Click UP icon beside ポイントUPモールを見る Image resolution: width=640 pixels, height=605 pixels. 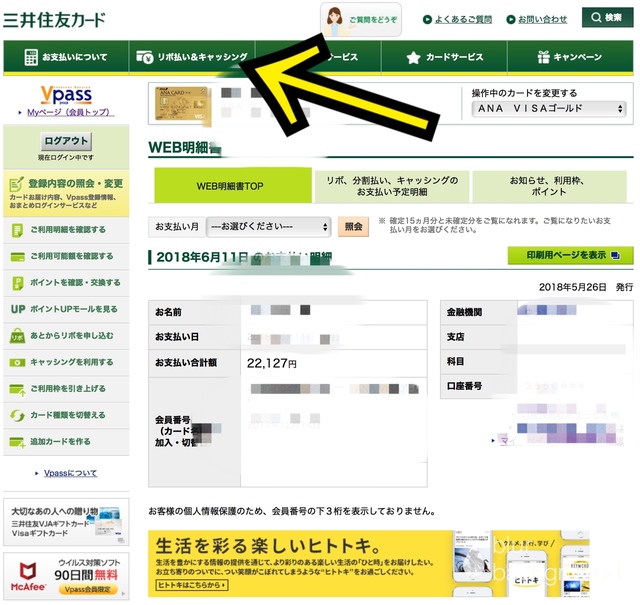tap(18, 309)
